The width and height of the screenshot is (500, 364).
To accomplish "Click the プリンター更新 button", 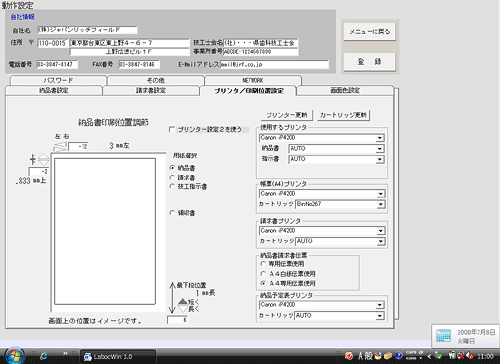I will pyautogui.click(x=287, y=115).
